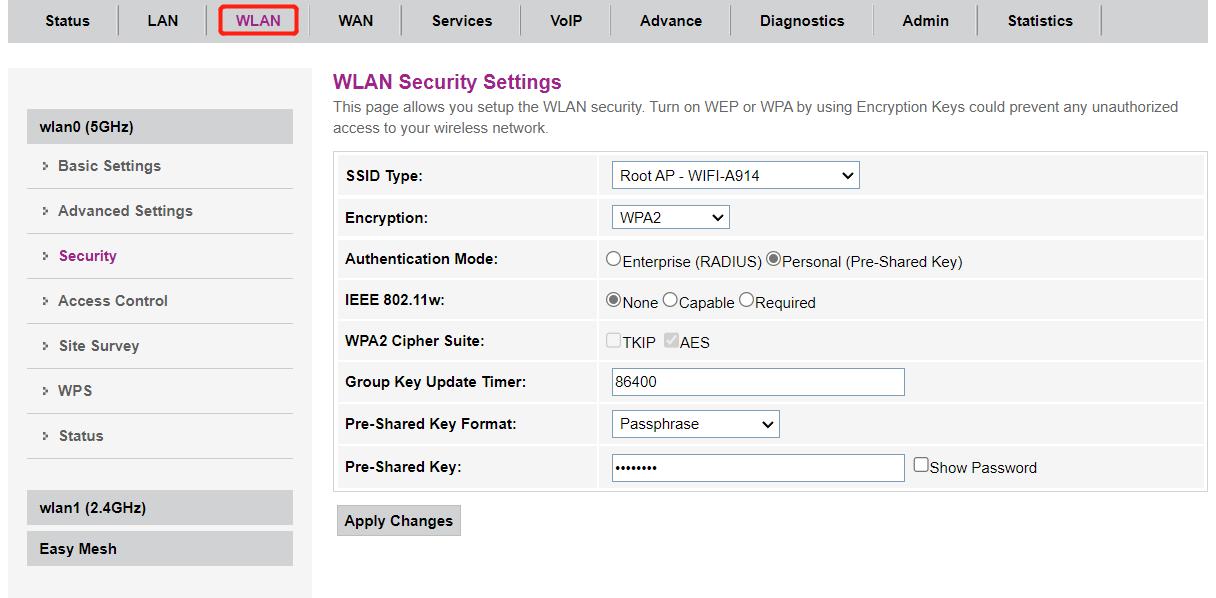The width and height of the screenshot is (1216, 598).
Task: Select Personal (Pre-Shared Key) radio button
Action: click(x=773, y=259)
